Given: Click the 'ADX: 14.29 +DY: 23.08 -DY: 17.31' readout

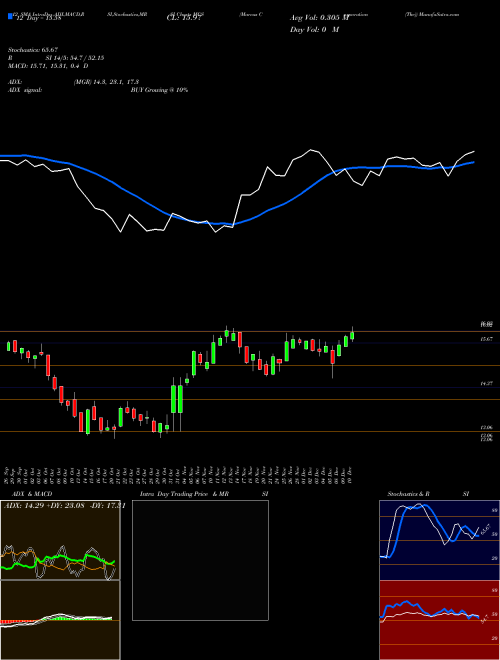Looking at the screenshot, I should pyautogui.click(x=64, y=506).
